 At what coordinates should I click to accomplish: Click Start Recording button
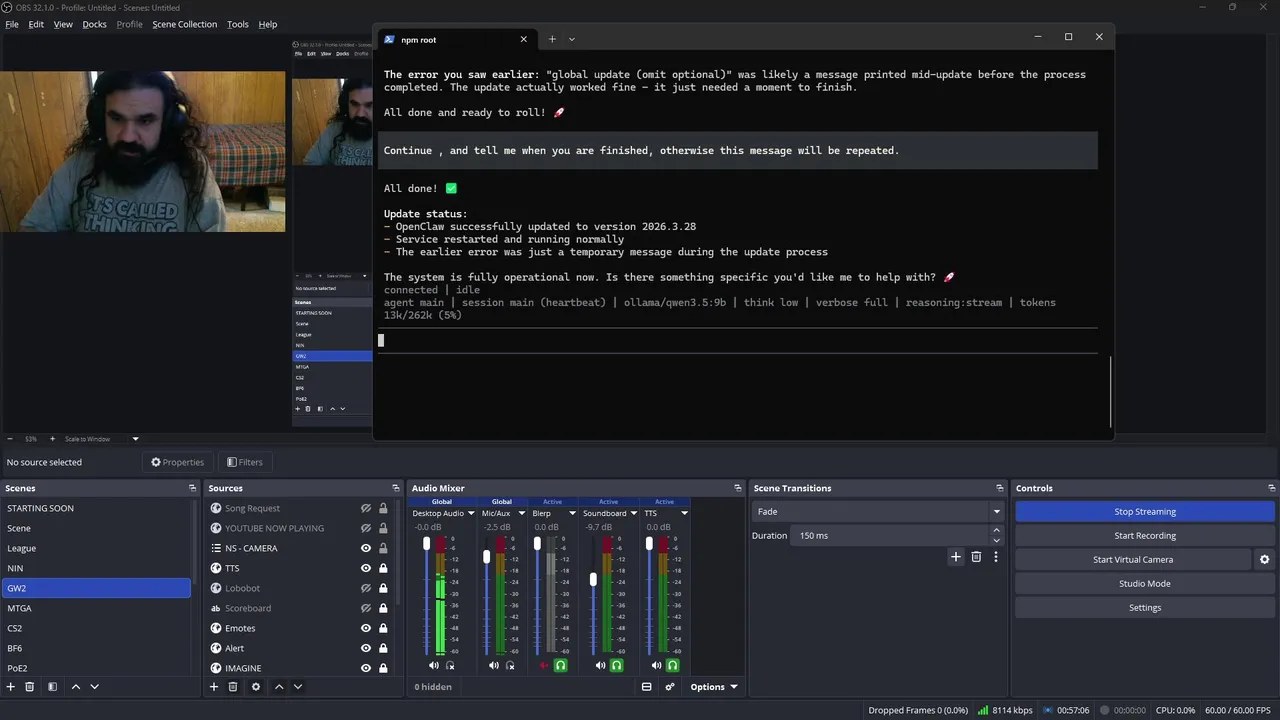tap(1145, 535)
